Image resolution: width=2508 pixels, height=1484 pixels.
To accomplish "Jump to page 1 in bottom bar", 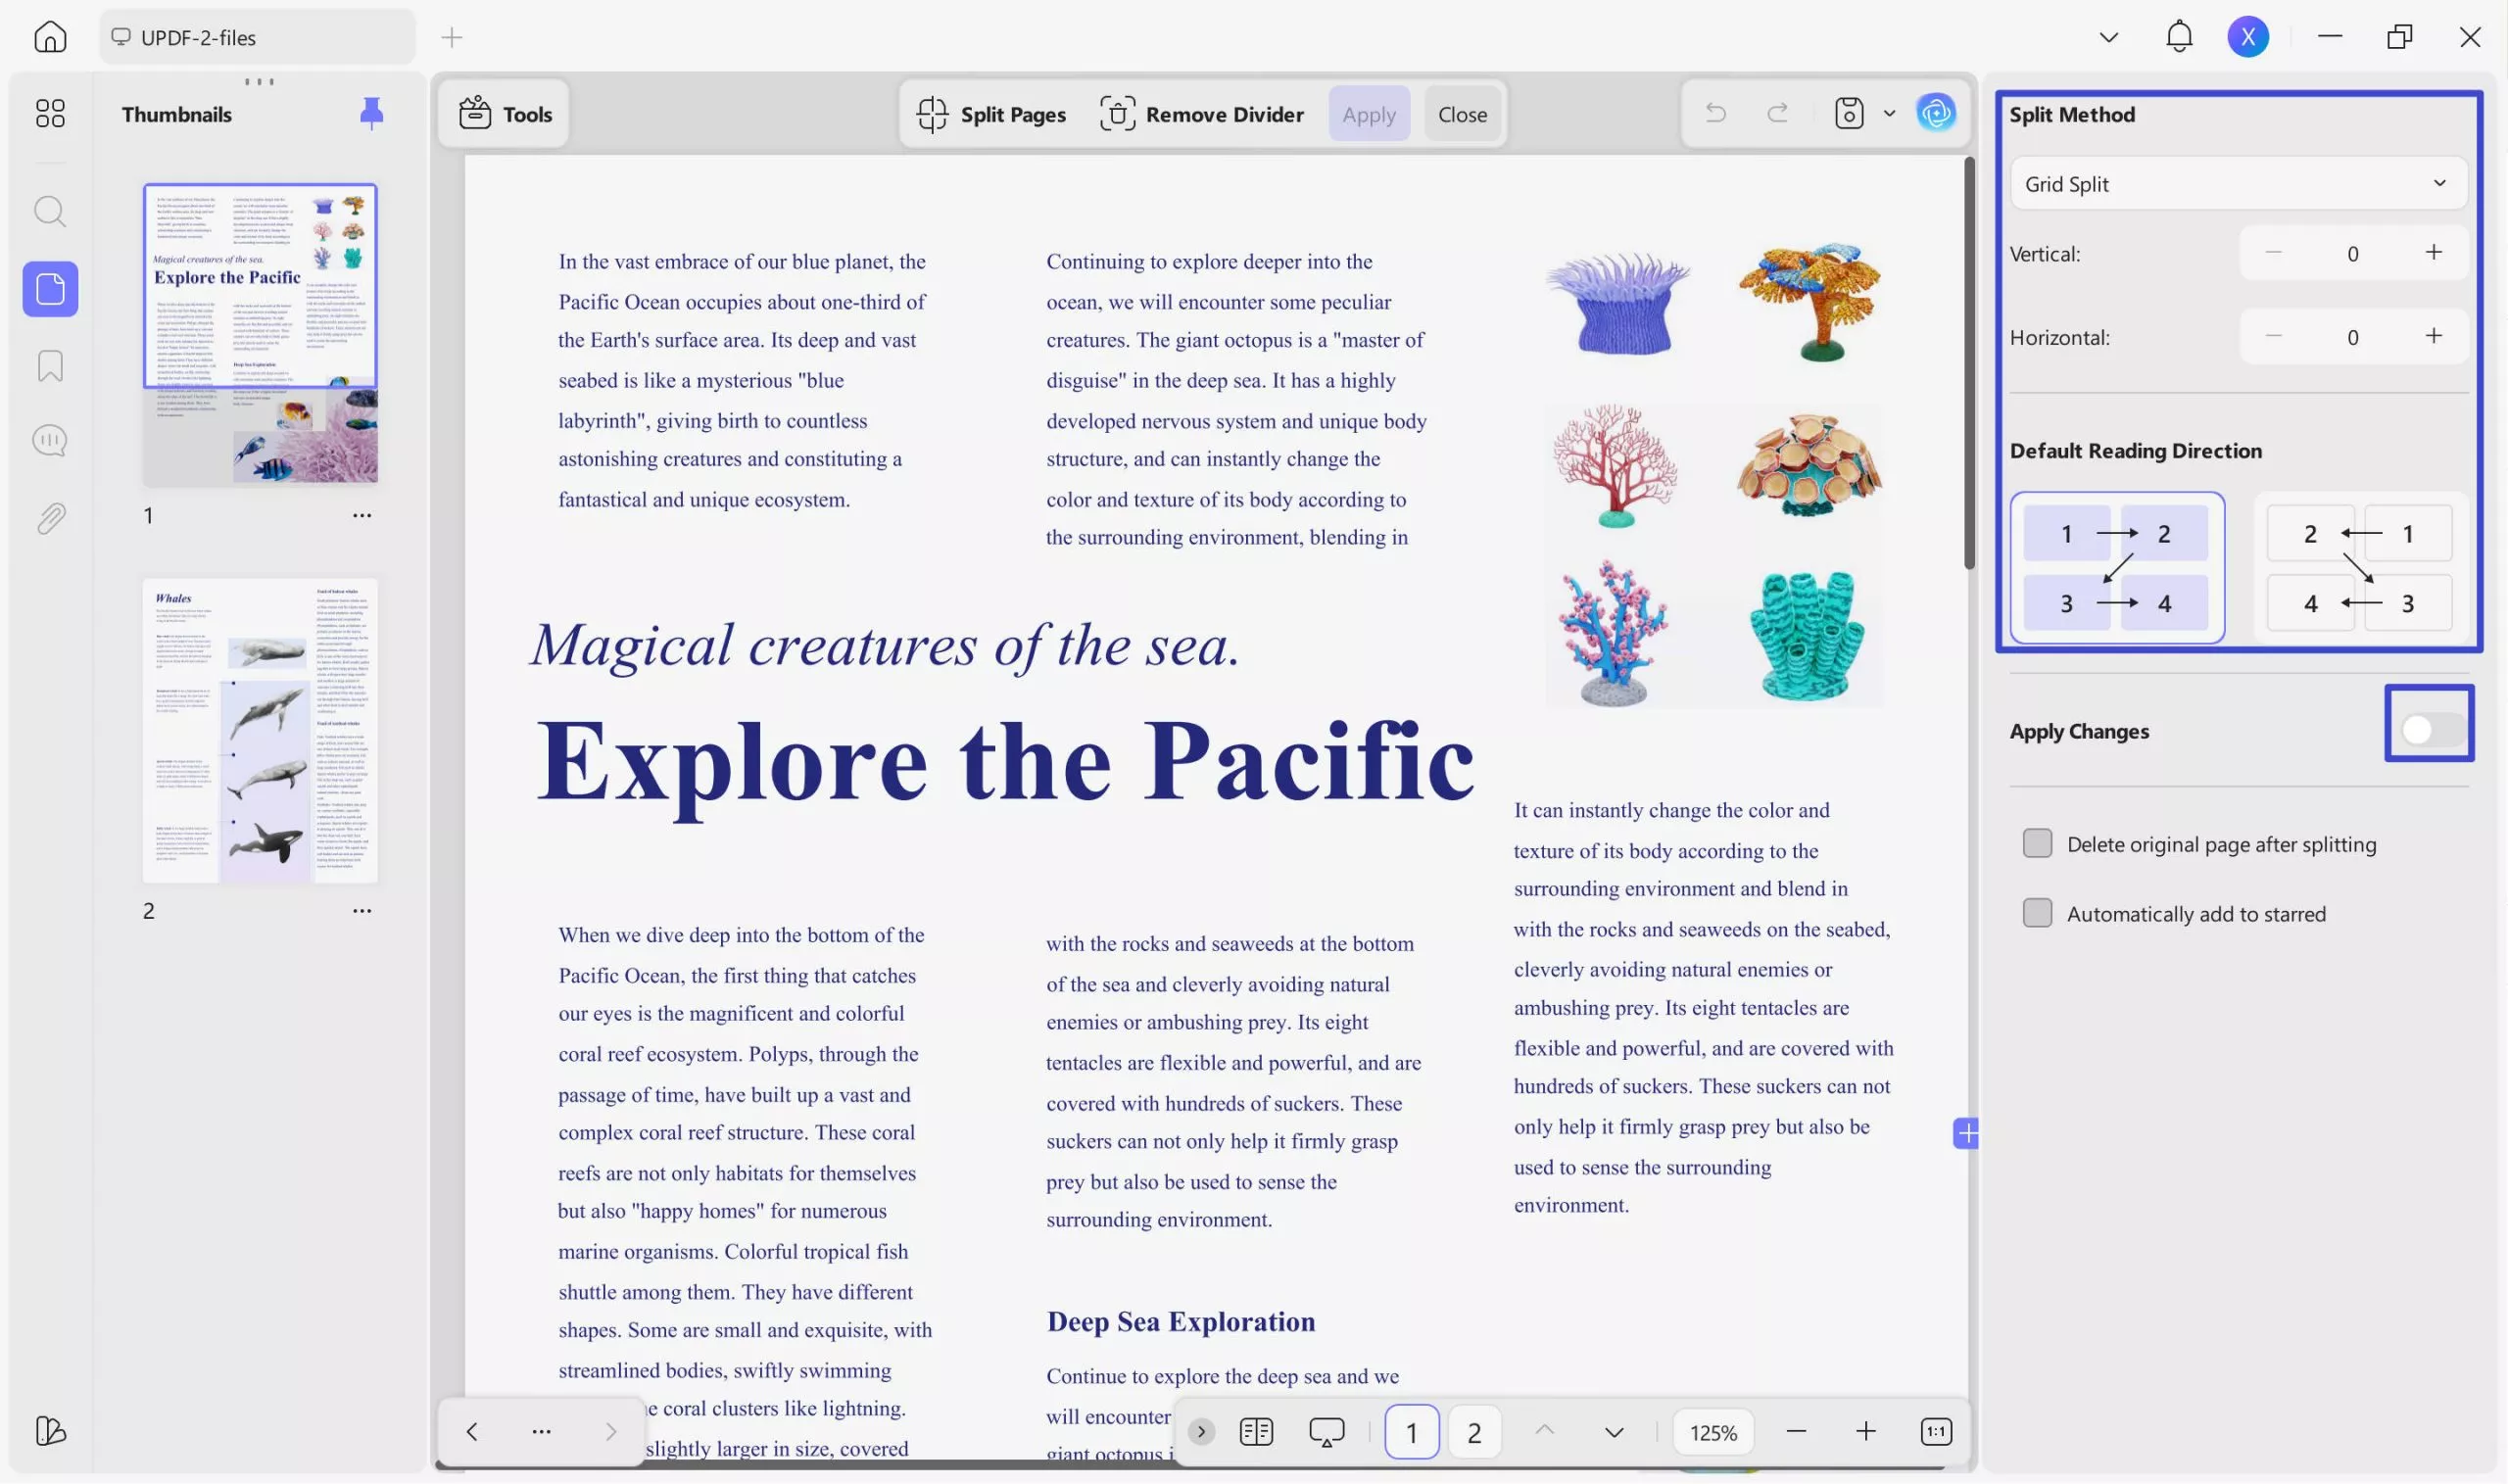I will tap(1412, 1432).
